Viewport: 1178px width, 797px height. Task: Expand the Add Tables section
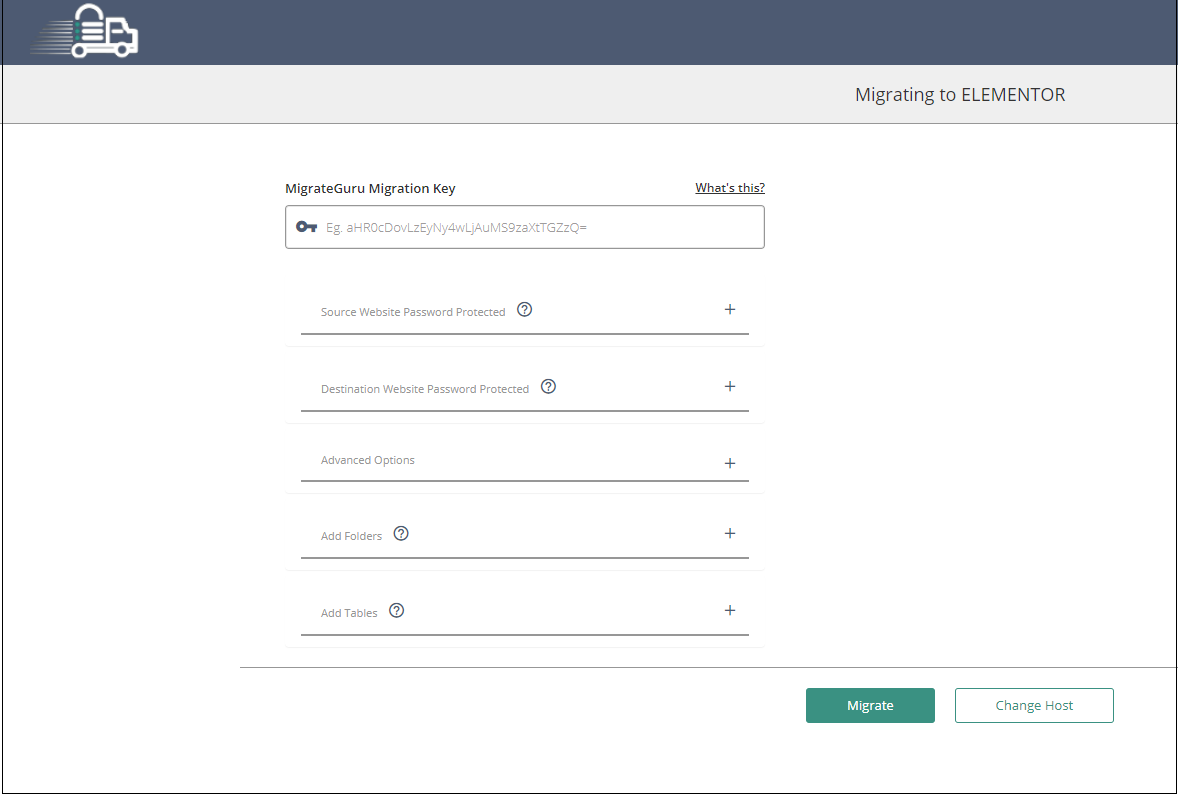pos(730,610)
